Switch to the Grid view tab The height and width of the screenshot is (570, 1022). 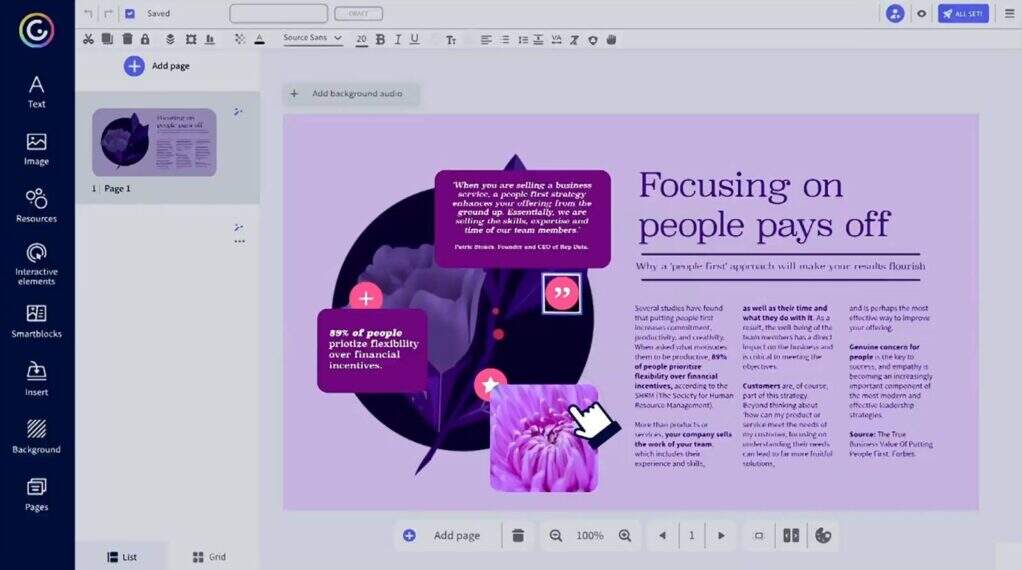[x=209, y=557]
